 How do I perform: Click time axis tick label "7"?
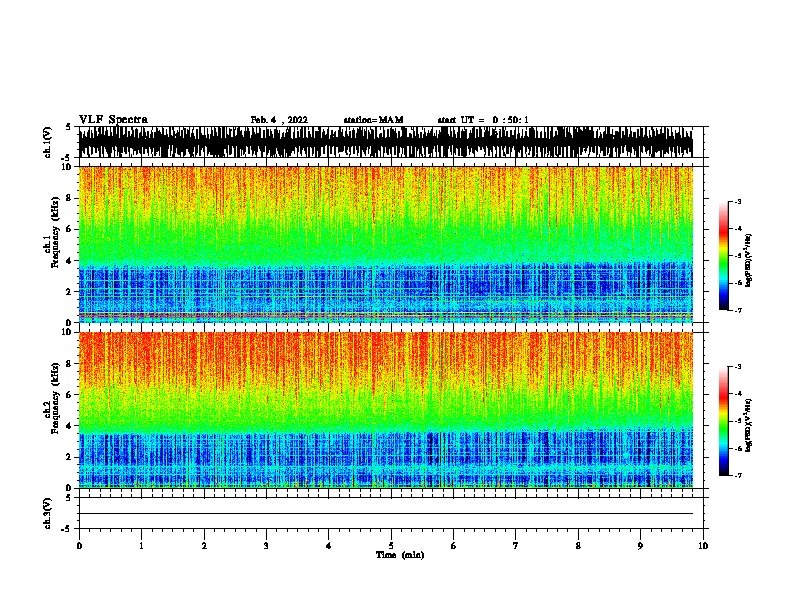tap(516, 545)
